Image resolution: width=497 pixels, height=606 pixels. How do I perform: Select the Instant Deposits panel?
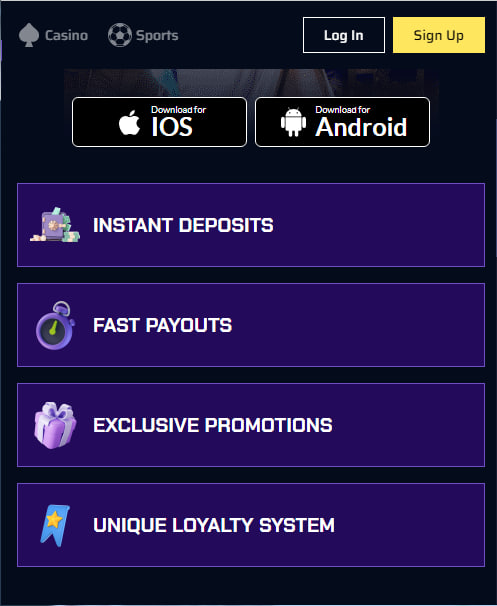pyautogui.click(x=251, y=225)
